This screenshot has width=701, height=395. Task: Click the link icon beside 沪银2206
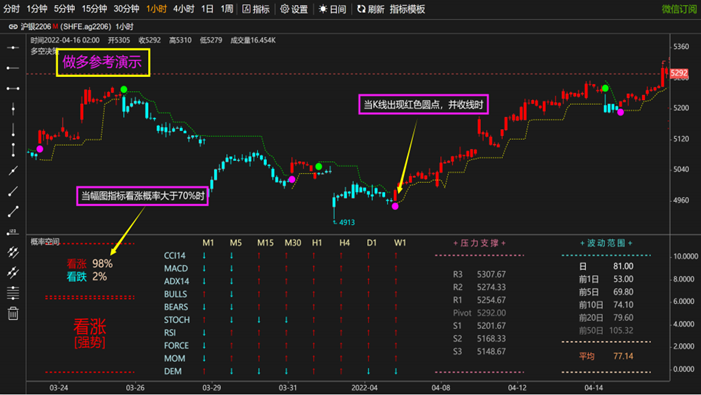[x=13, y=27]
